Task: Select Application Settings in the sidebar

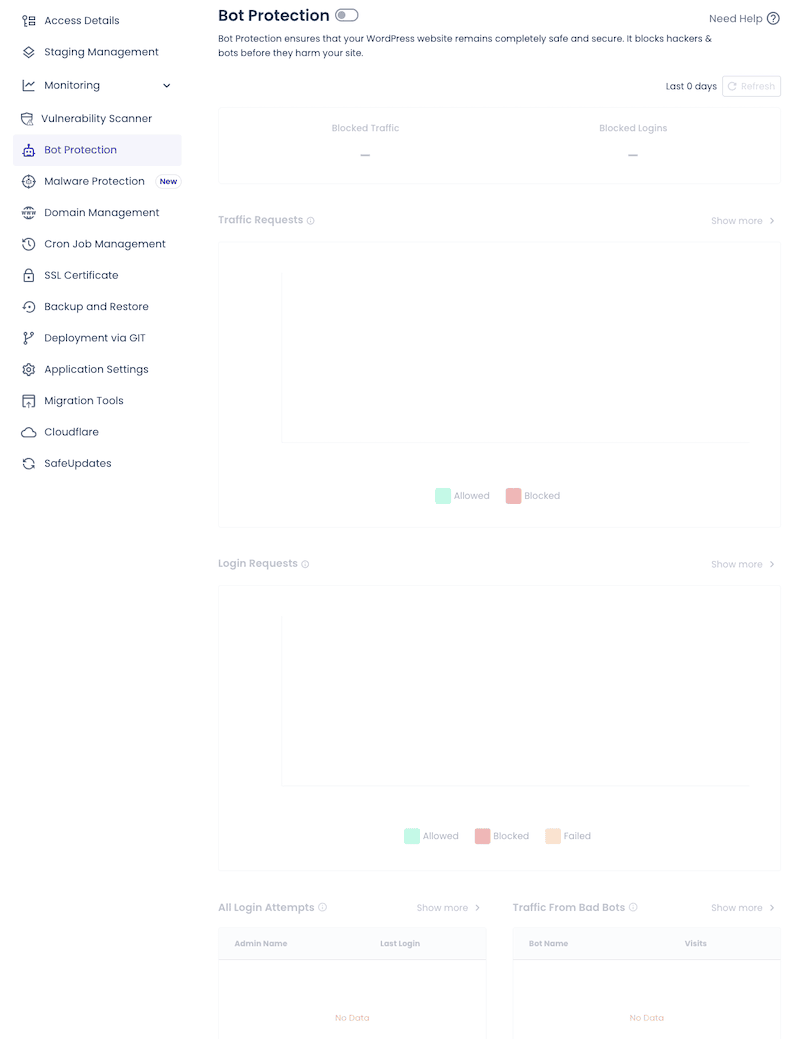Action: (94, 369)
